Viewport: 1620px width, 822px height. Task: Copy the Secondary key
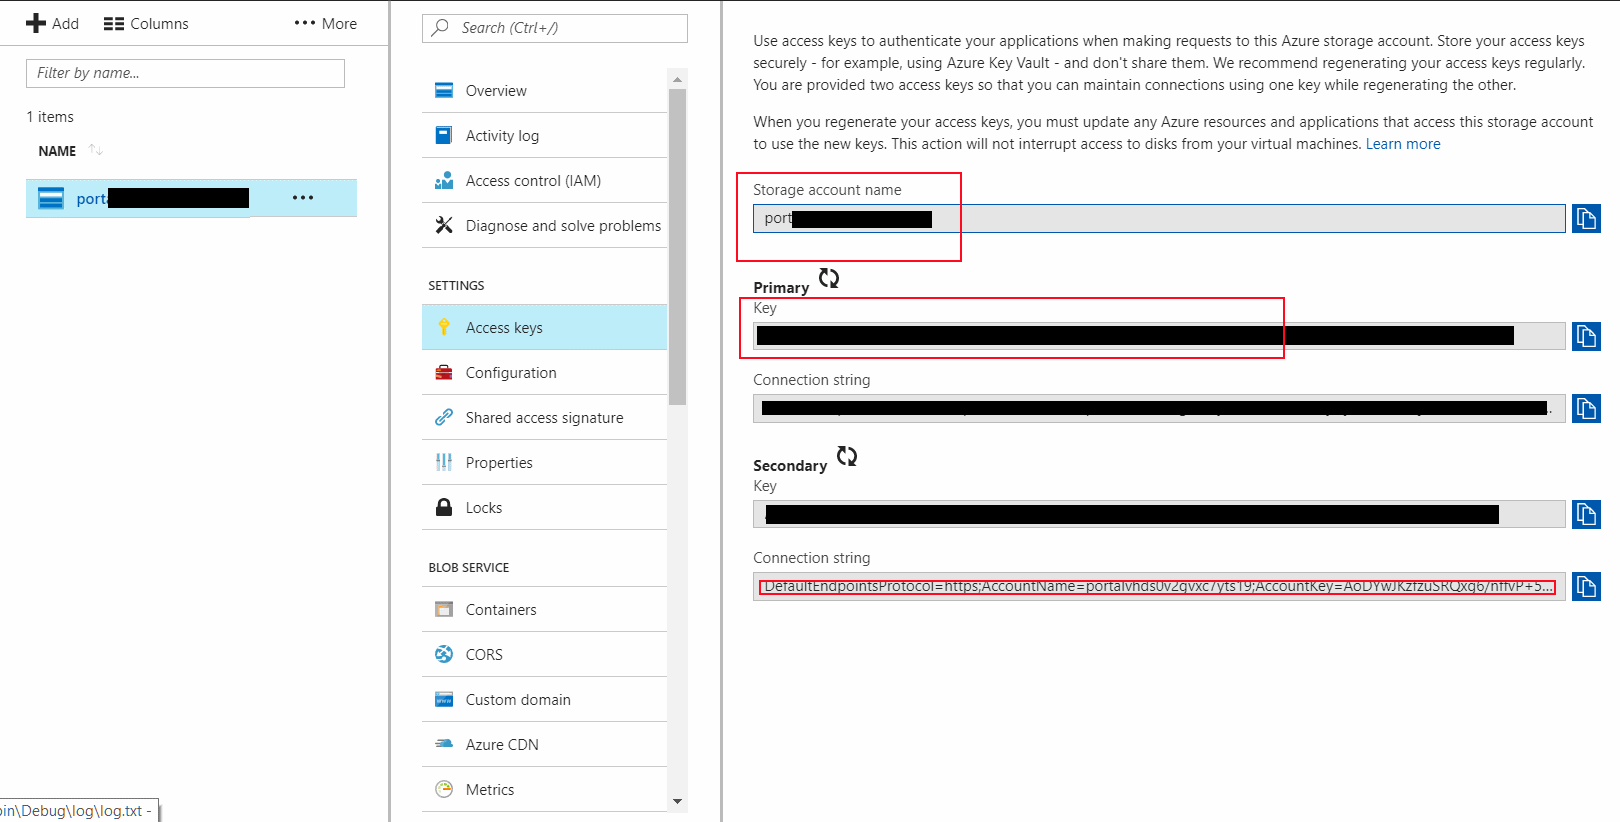pos(1586,514)
